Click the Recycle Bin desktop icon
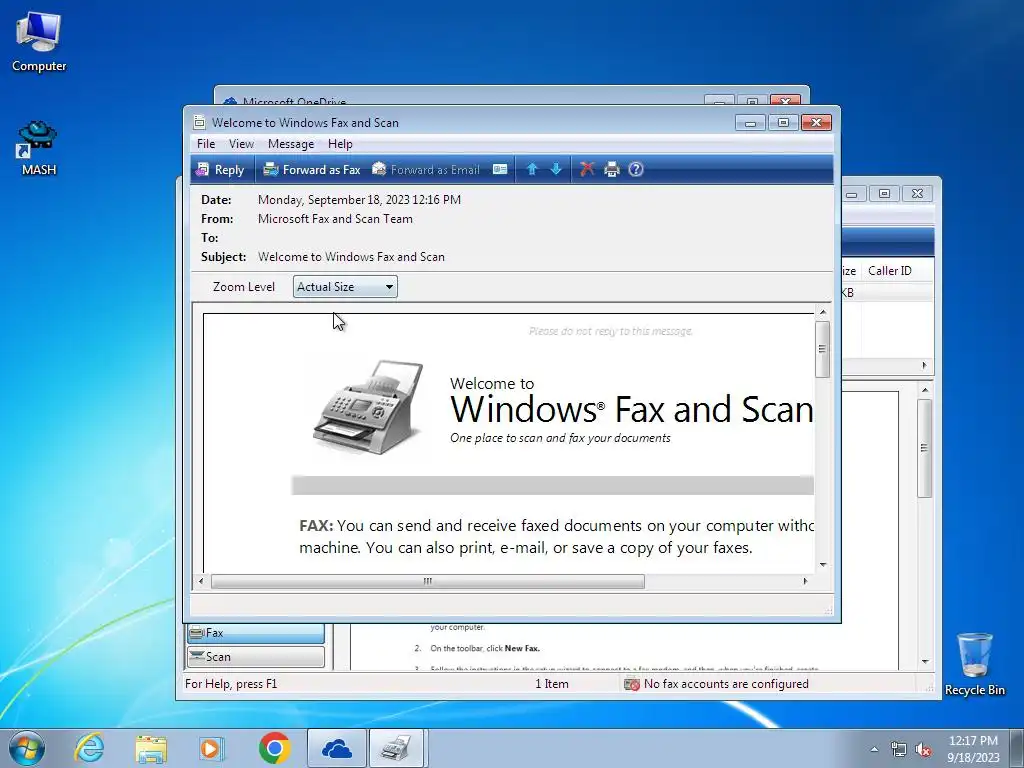 click(974, 664)
